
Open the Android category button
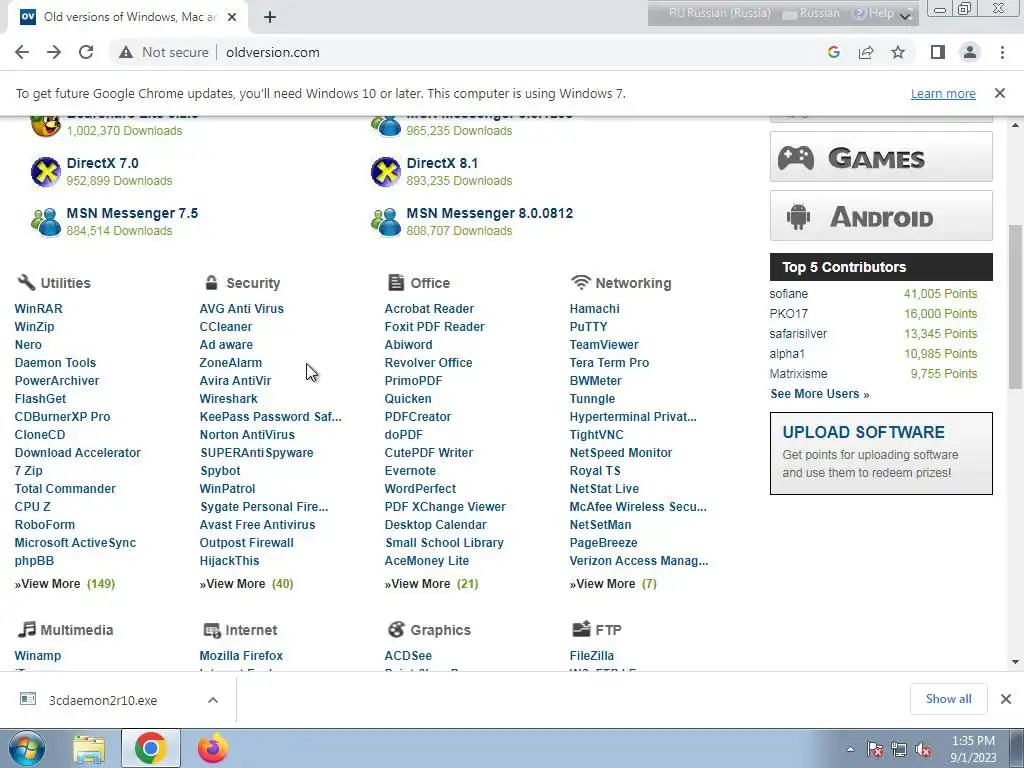(x=881, y=216)
